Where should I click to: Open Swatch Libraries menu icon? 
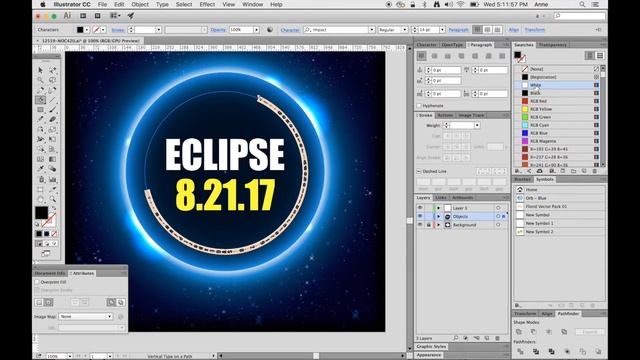click(x=518, y=171)
